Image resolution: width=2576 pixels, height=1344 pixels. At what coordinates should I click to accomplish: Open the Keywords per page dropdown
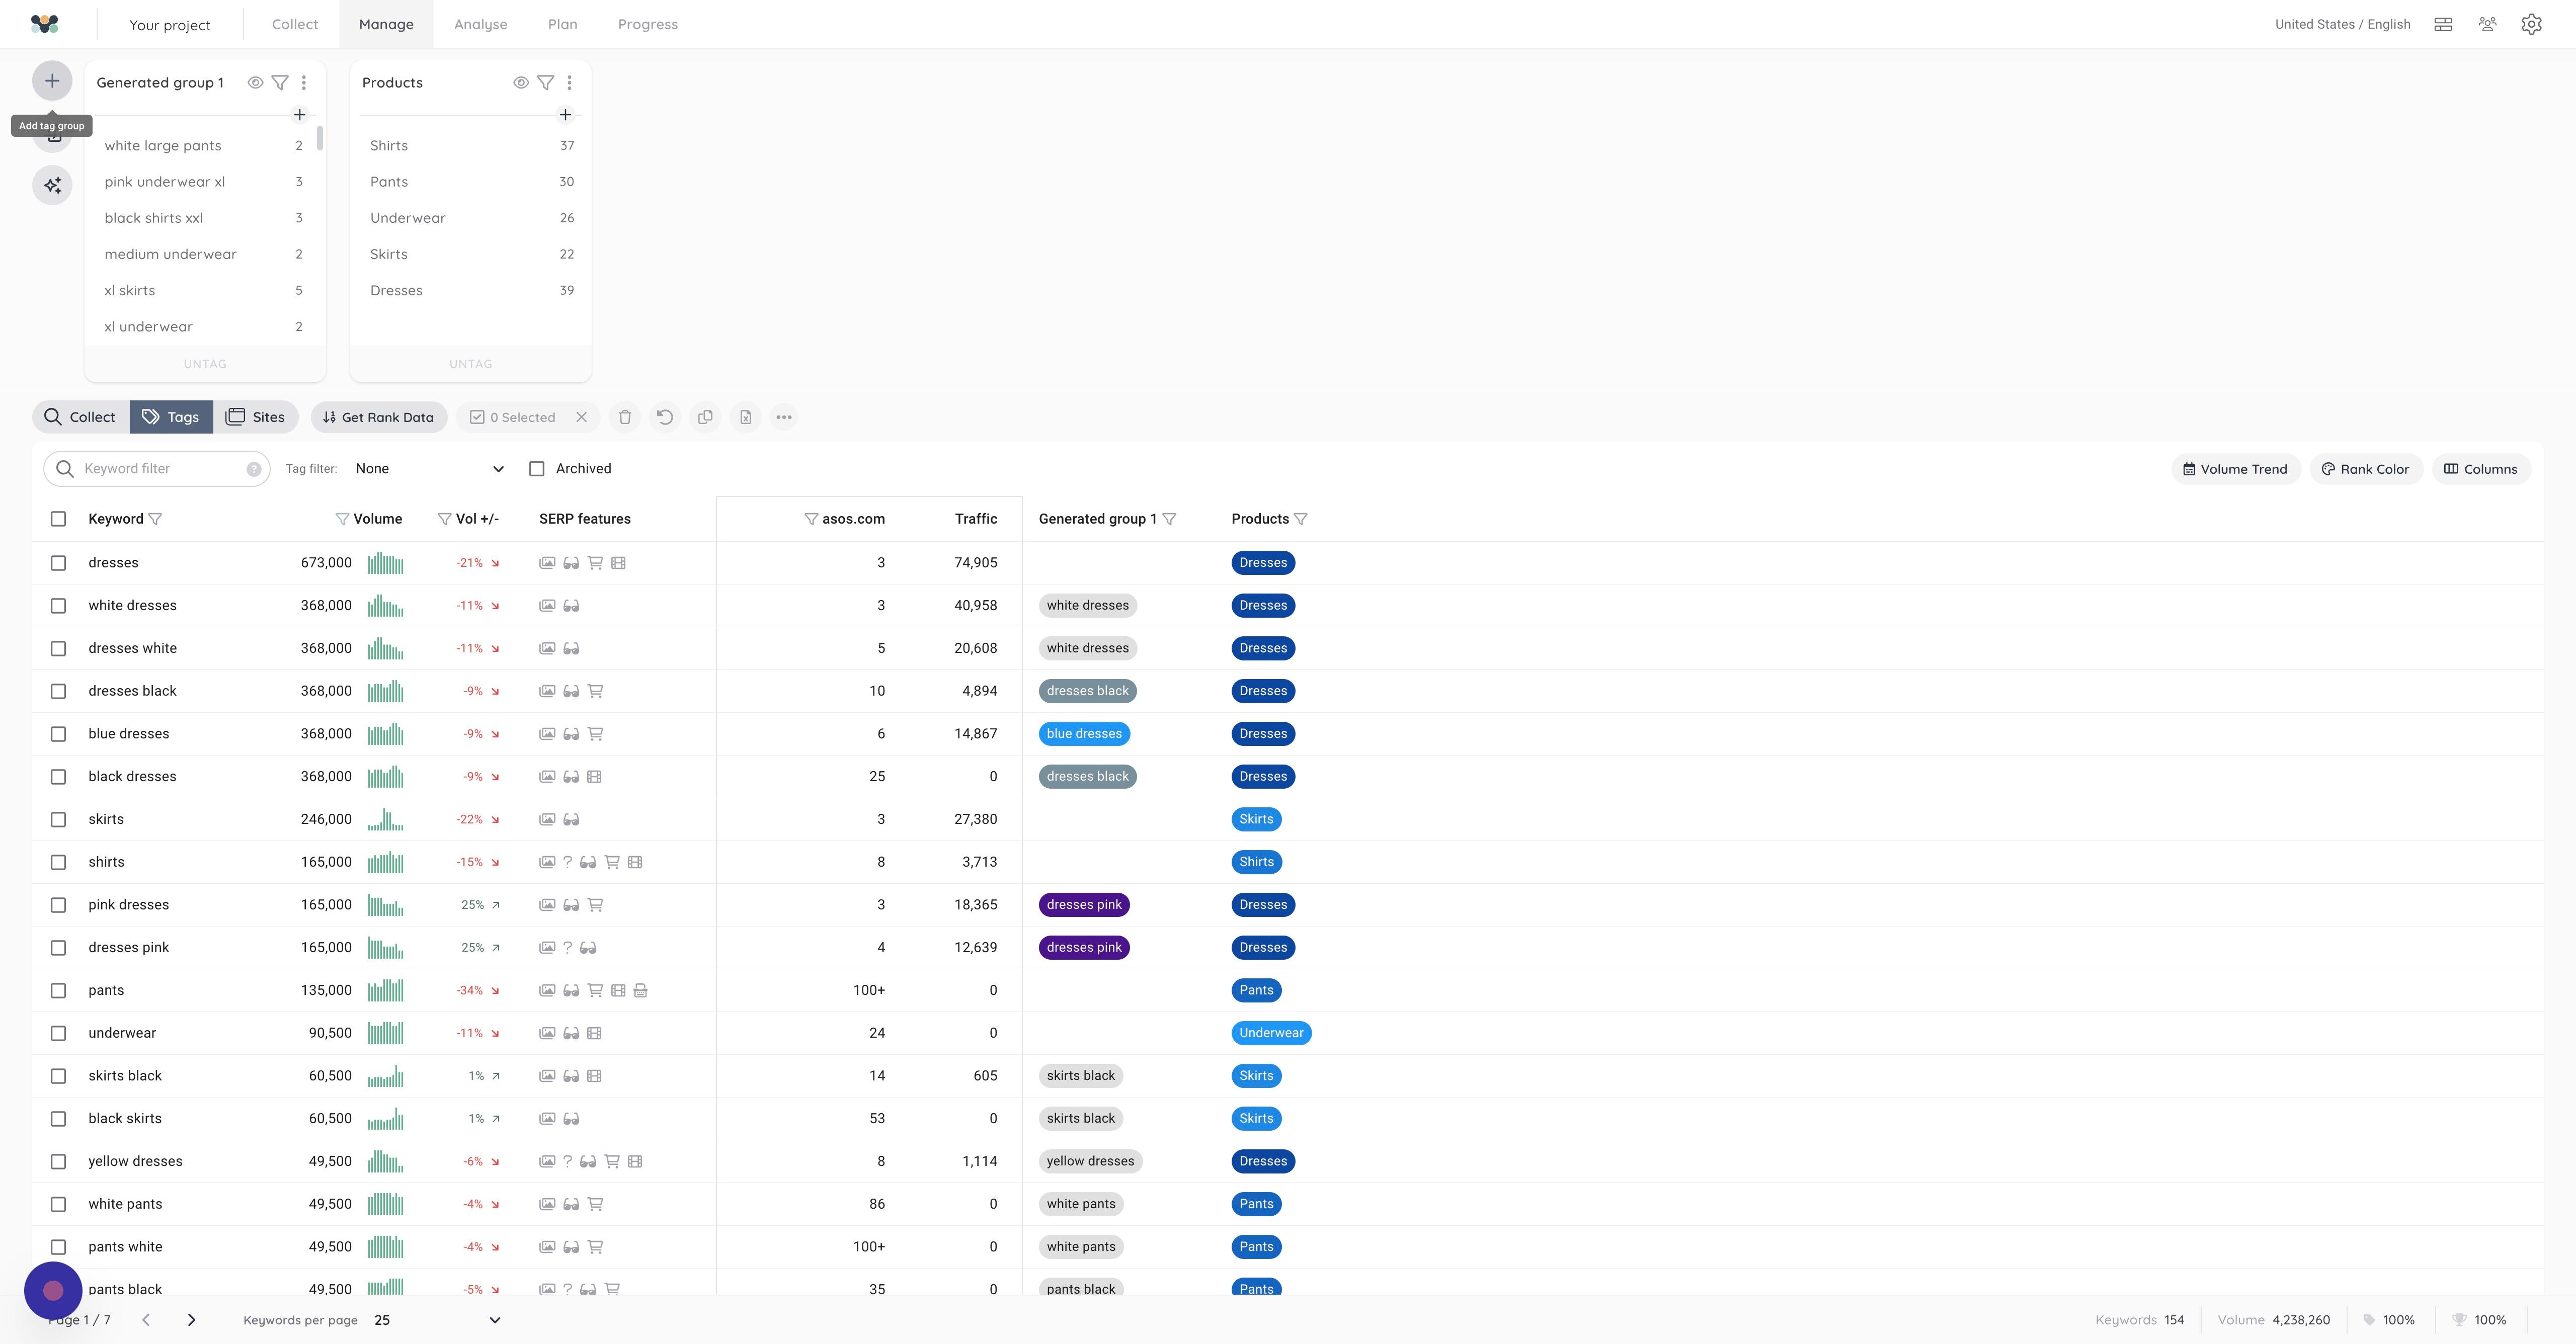436,1320
